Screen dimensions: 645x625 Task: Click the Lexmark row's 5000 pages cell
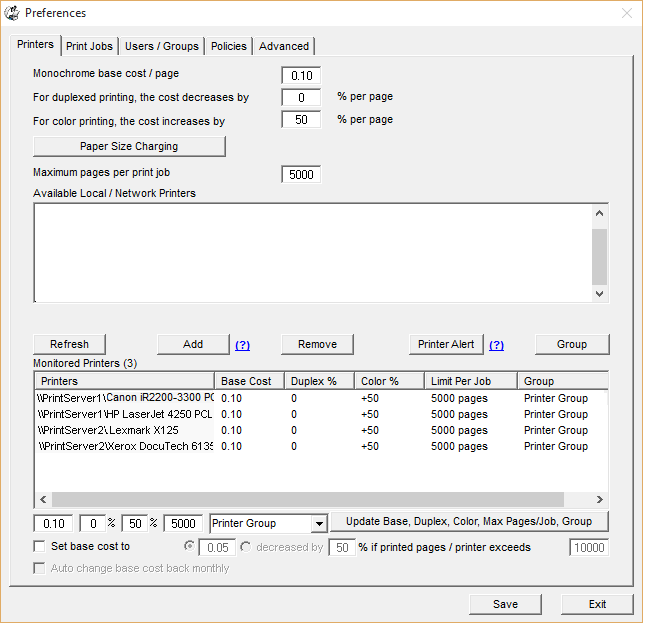pos(459,430)
